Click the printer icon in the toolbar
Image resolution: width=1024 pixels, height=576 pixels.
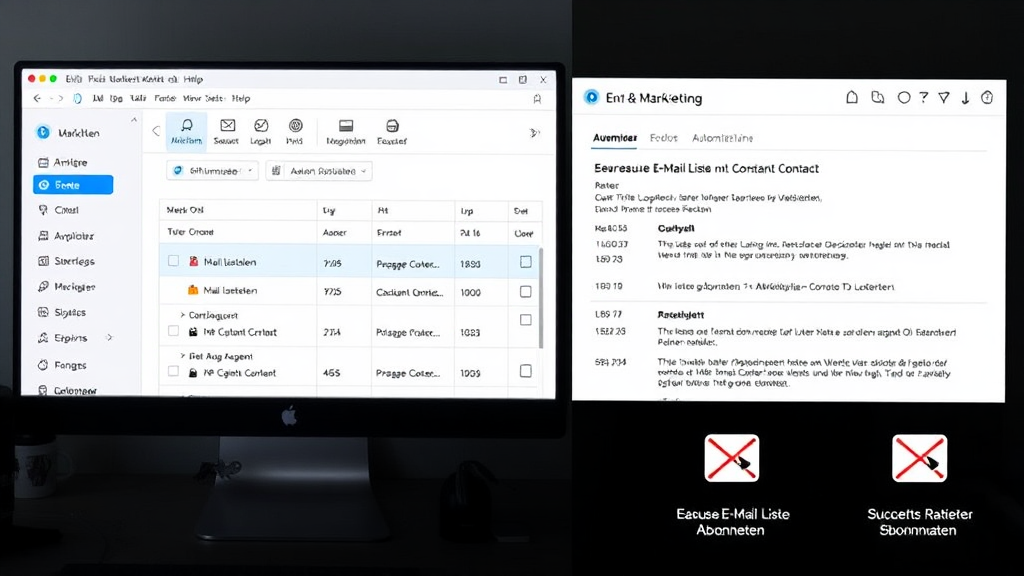[x=392, y=125]
